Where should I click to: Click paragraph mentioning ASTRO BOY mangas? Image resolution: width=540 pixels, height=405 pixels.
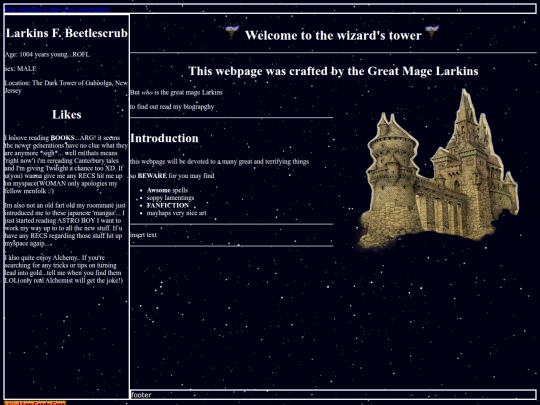point(65,225)
